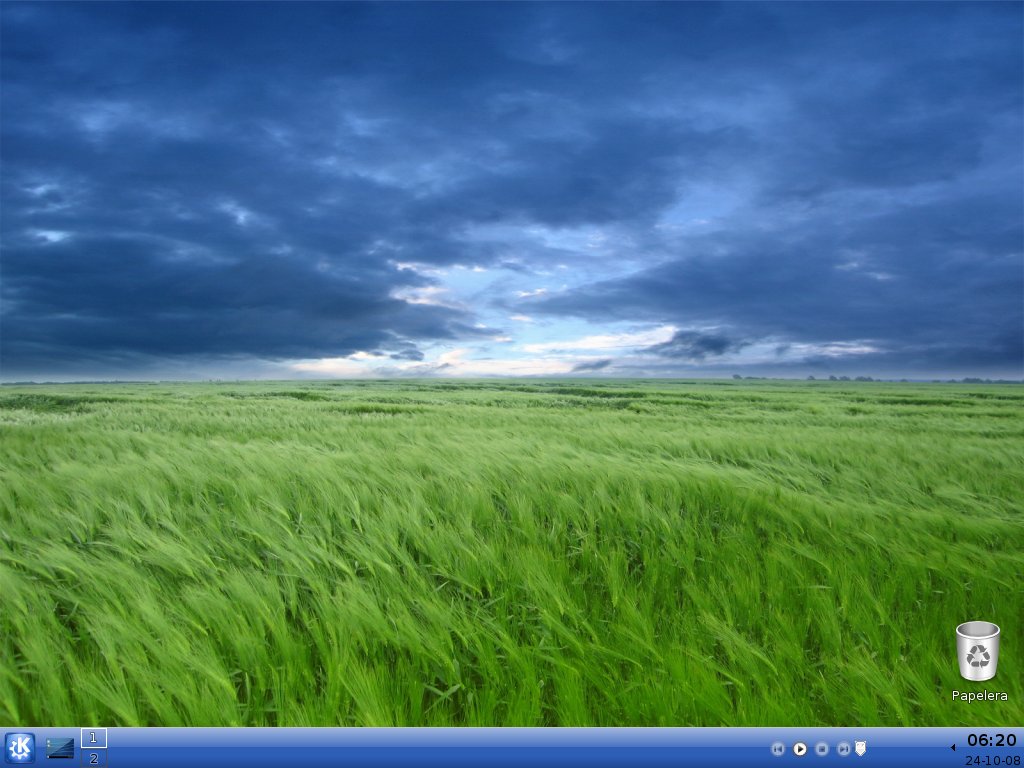The image size is (1024, 768).
Task: Expand hidden system tray icons arrow
Action: tap(953, 748)
